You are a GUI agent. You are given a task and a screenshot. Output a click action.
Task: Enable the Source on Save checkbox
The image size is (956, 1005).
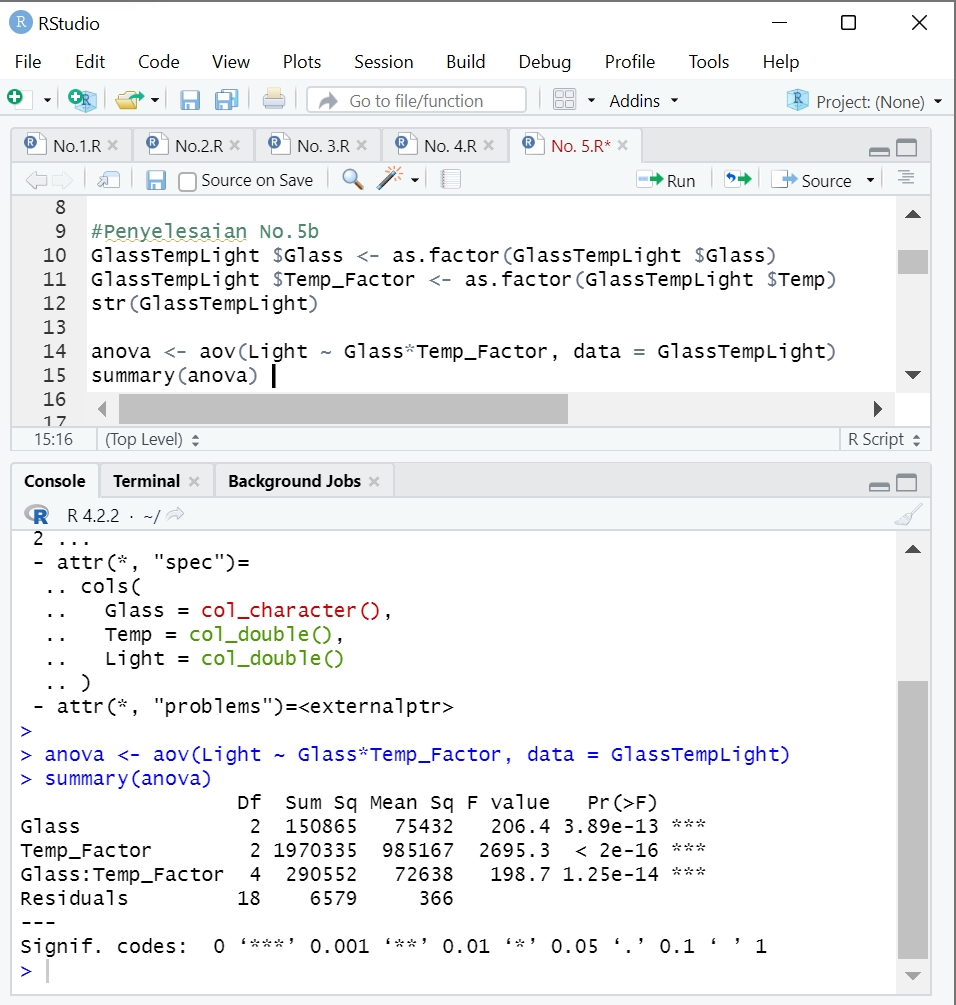187,180
